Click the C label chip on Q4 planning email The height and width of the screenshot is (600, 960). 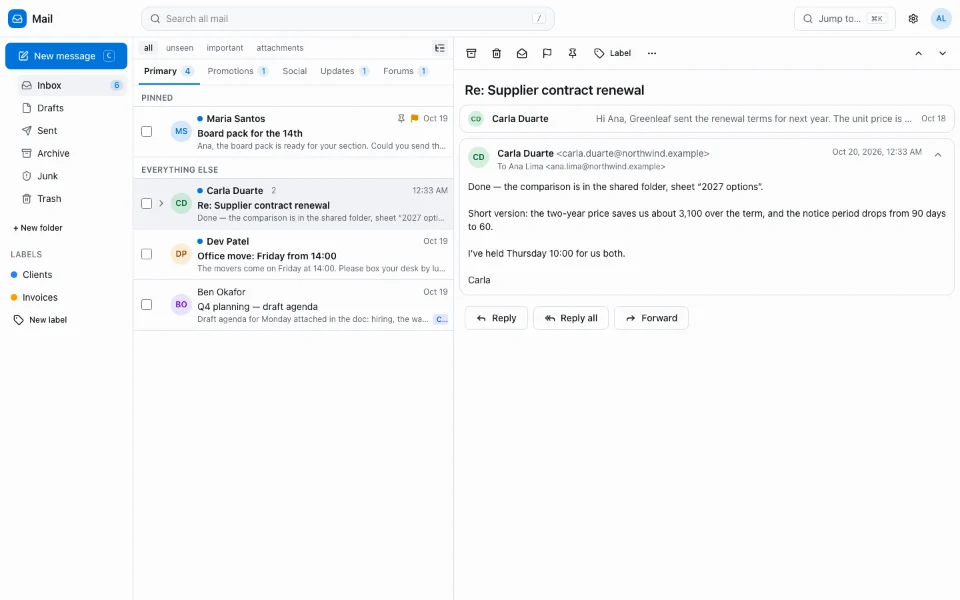click(x=441, y=319)
